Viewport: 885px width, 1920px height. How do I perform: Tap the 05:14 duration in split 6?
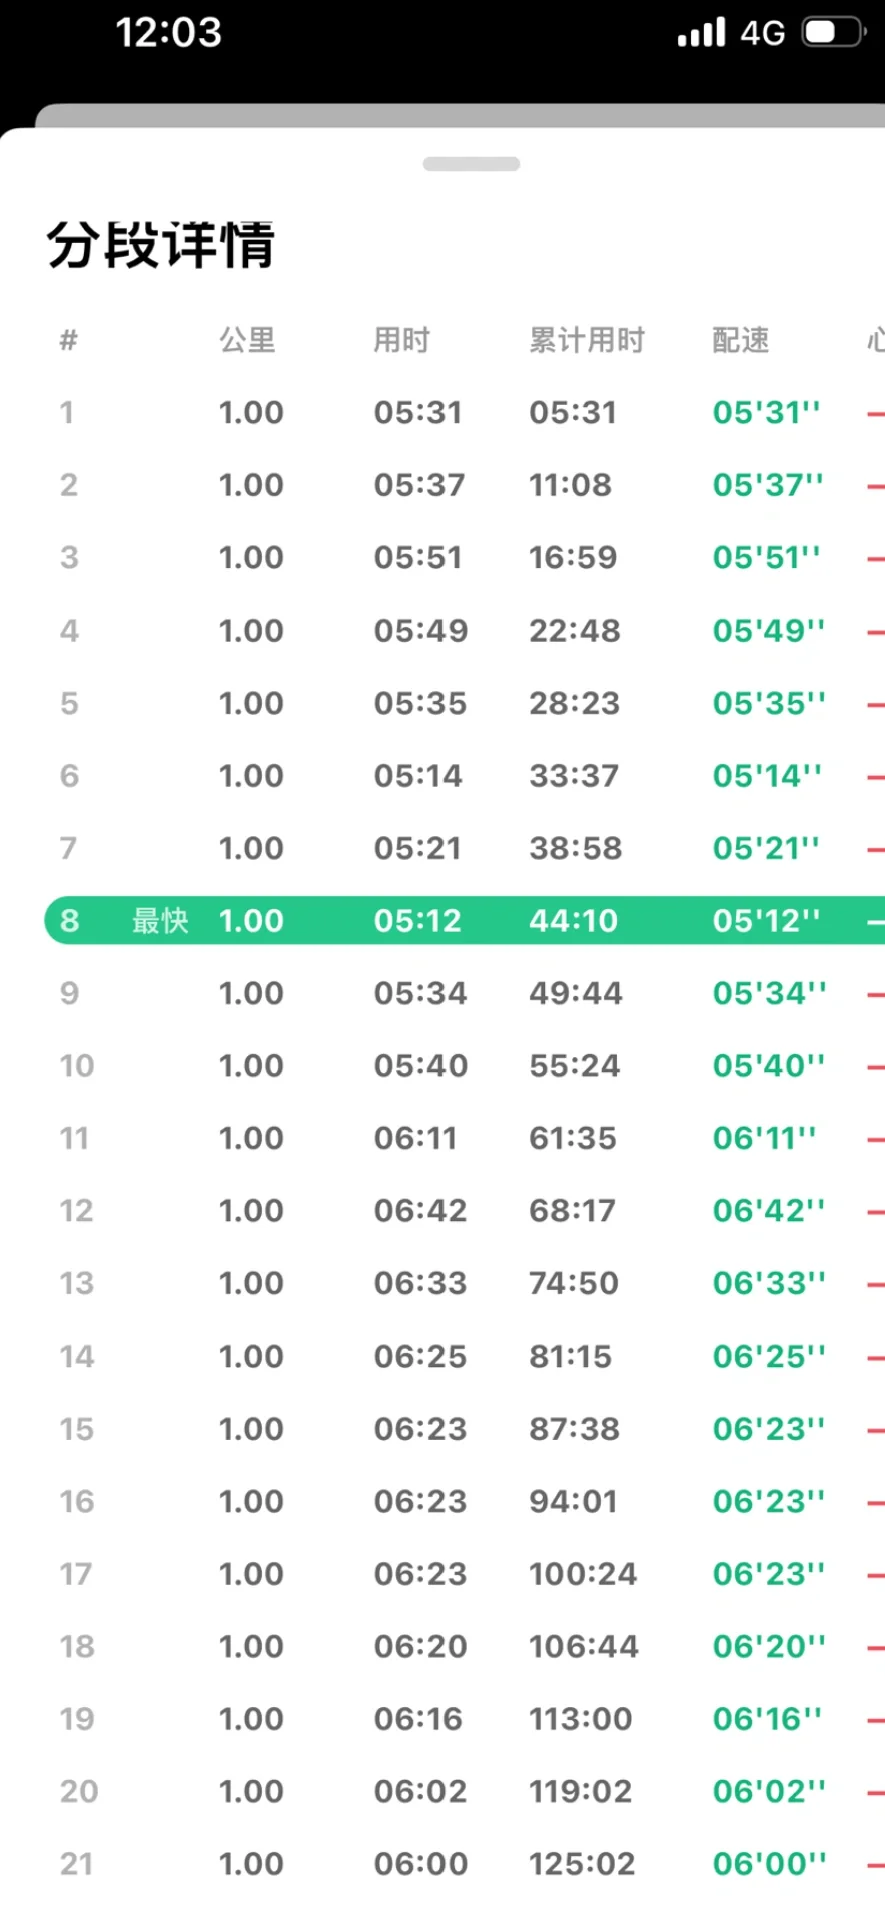pos(418,775)
